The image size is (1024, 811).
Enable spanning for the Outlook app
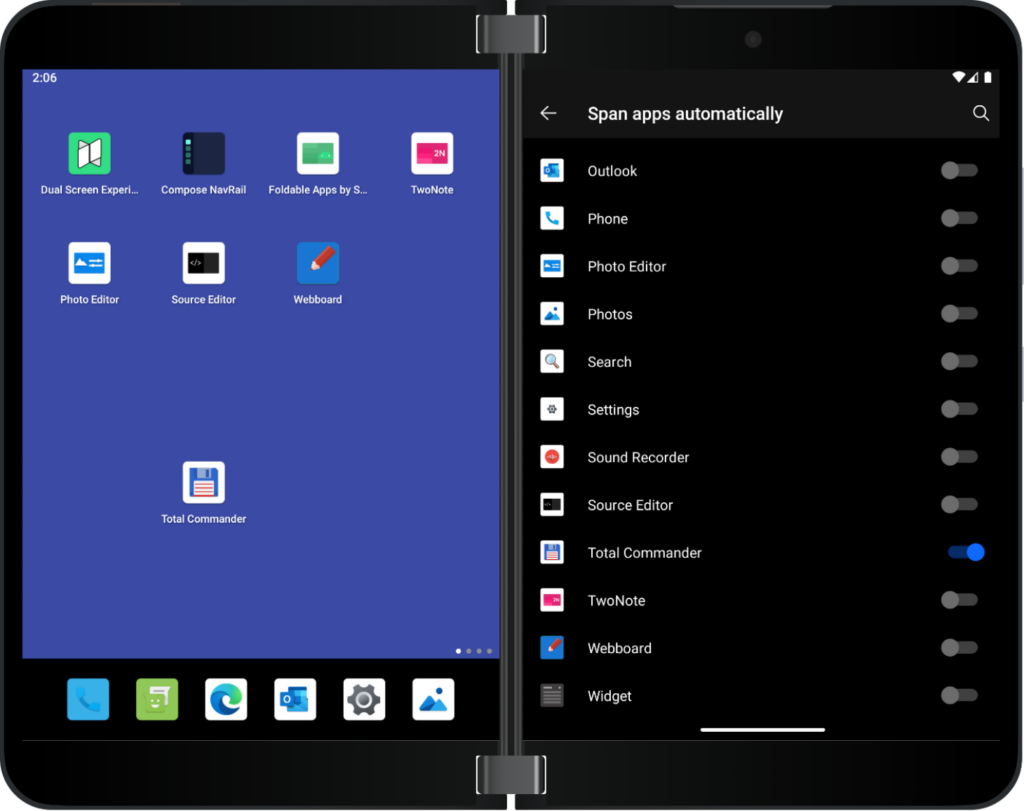click(958, 170)
